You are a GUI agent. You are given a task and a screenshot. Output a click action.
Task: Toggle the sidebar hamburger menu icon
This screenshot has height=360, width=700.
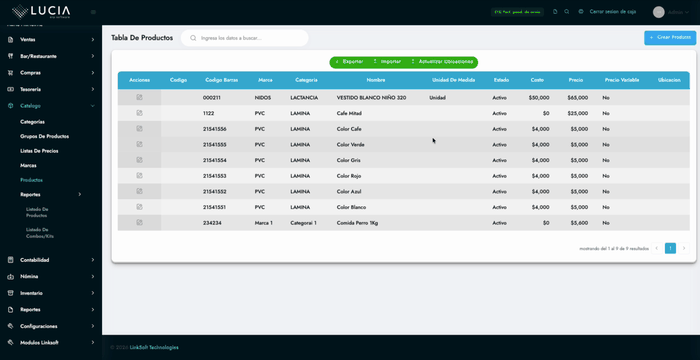pyautogui.click(x=93, y=12)
